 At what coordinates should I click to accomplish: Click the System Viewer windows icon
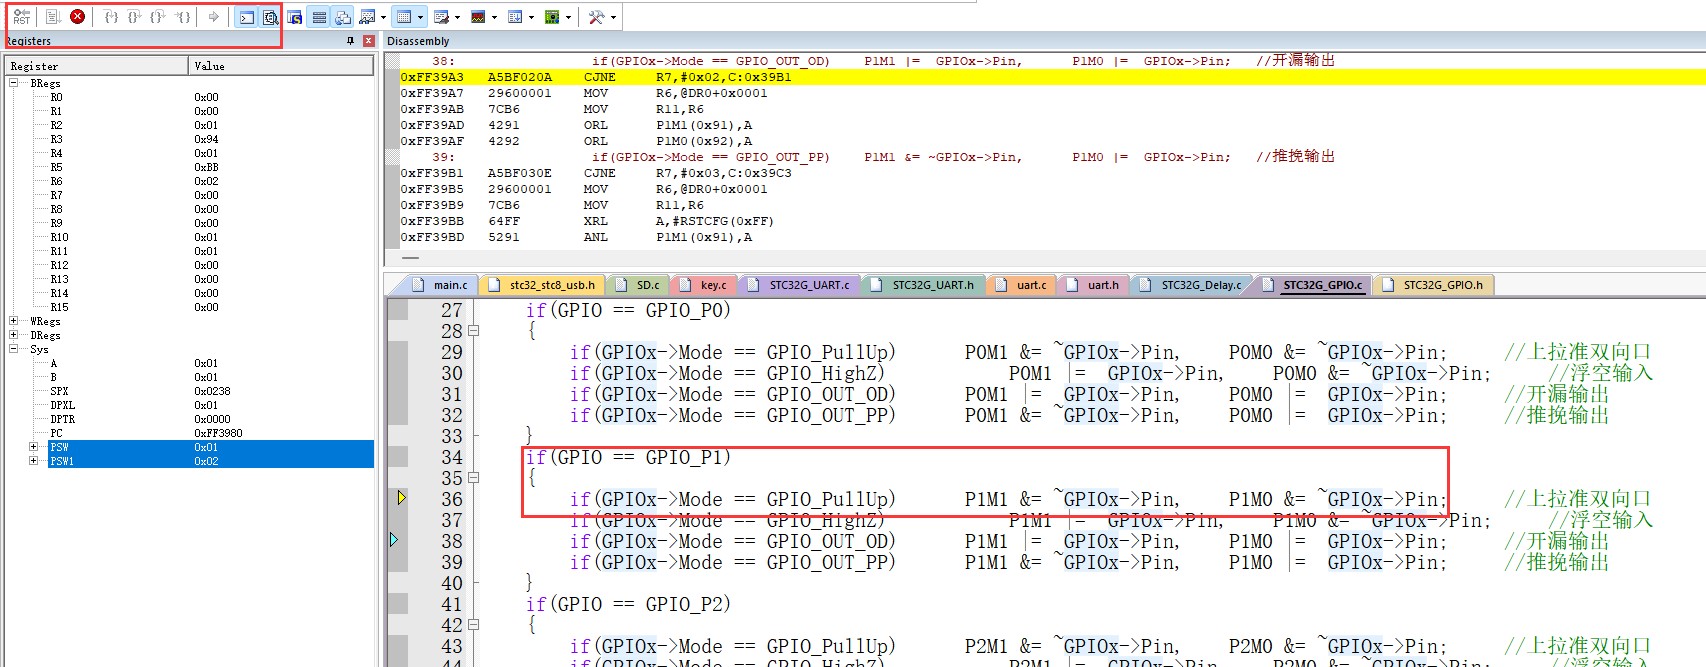(x=552, y=17)
